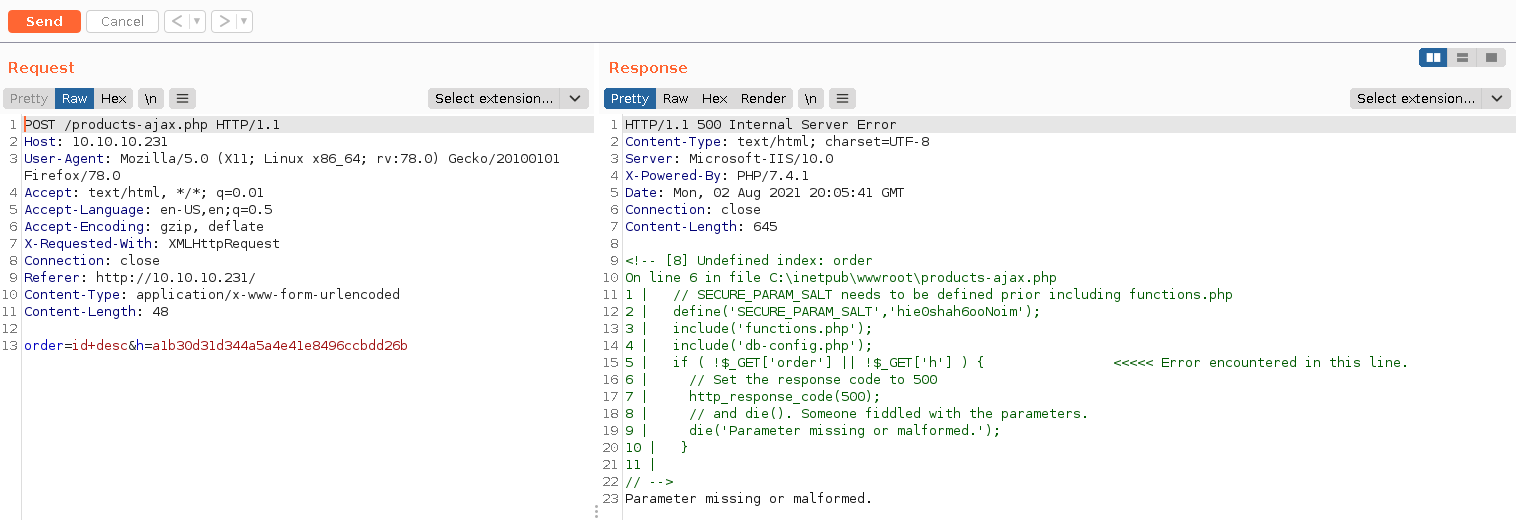The image size is (1516, 520).
Task: Open the back history dropdown arrow
Action: point(197,21)
